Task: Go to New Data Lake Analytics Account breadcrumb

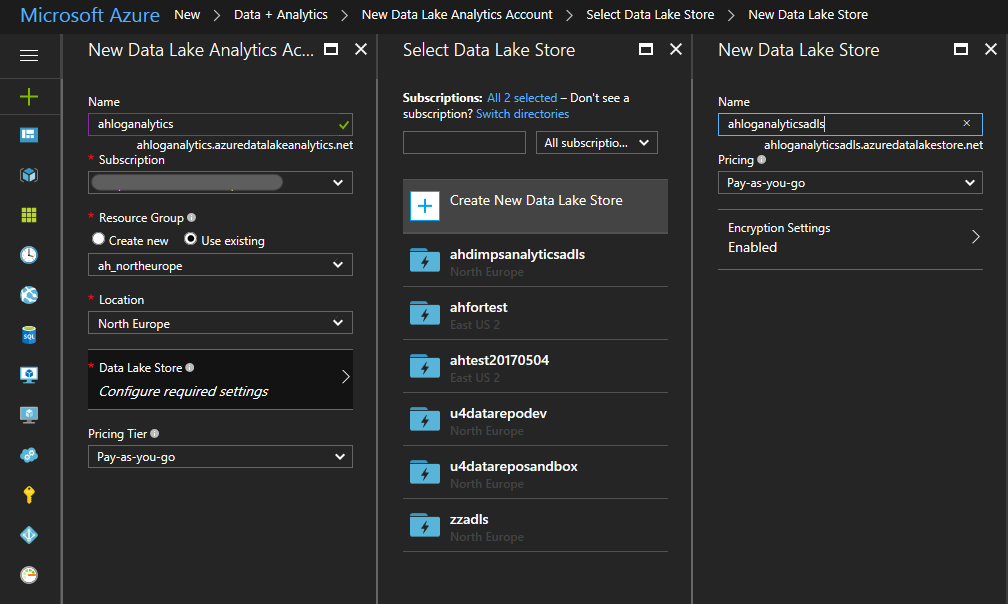Action: (x=457, y=15)
